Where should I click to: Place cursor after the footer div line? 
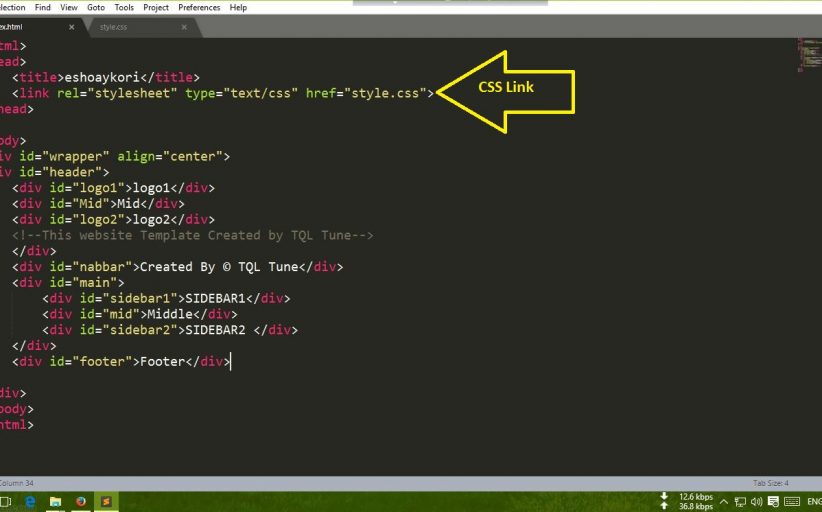coord(232,362)
